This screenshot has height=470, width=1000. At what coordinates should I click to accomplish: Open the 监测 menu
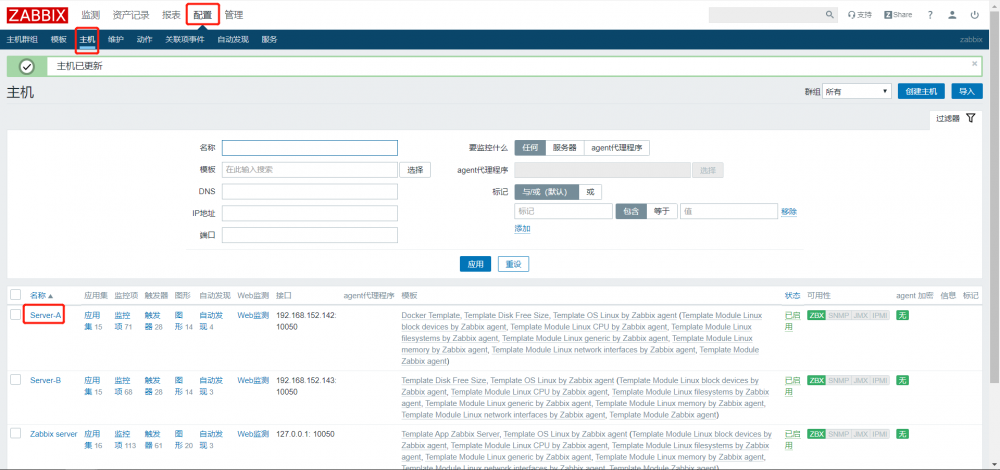[91, 15]
